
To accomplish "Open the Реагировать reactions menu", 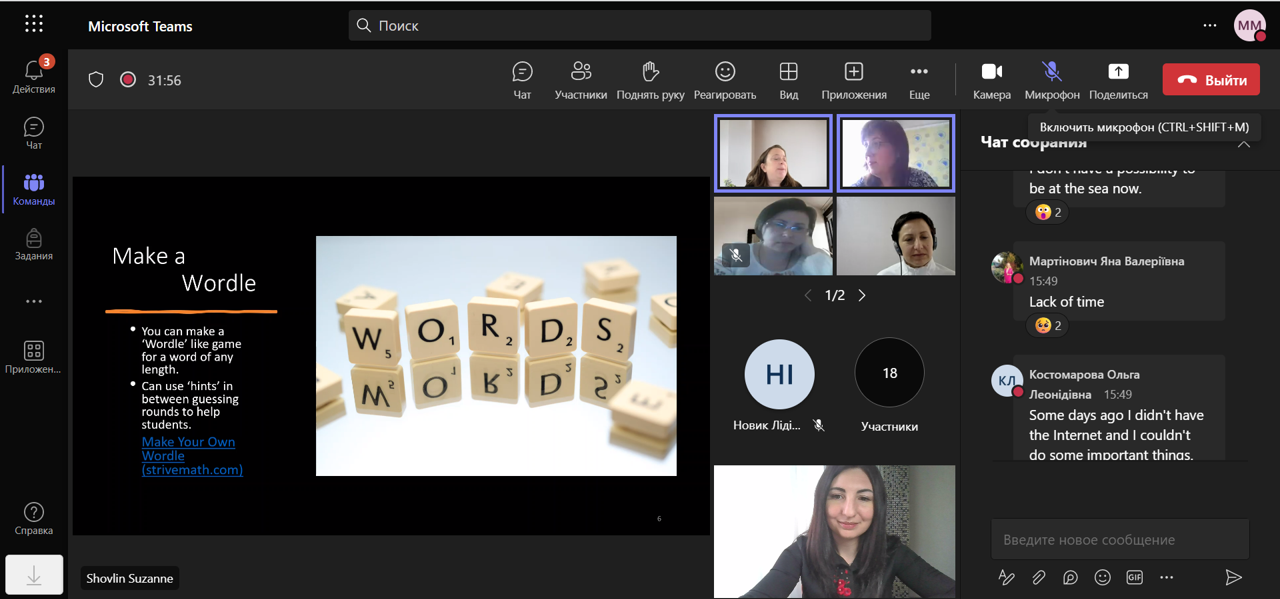I will 725,80.
